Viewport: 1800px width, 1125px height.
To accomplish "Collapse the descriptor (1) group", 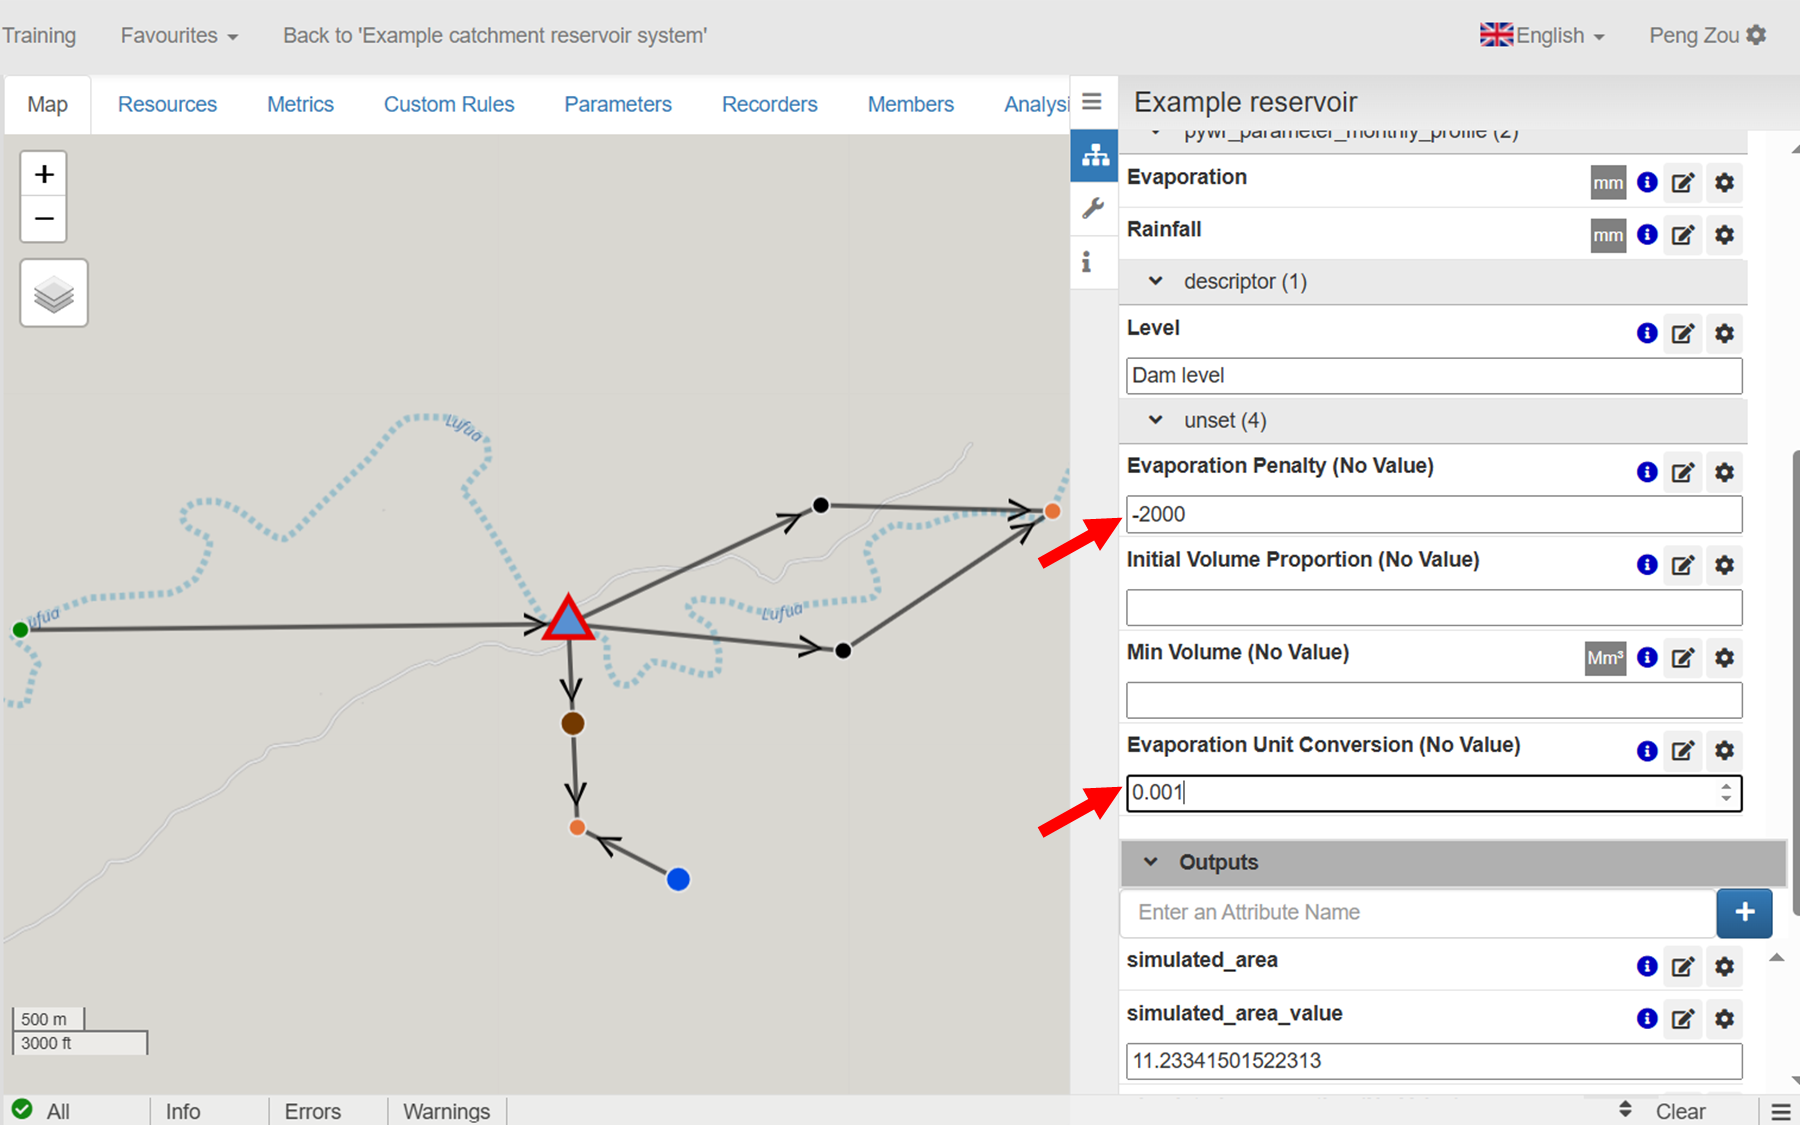I will tap(1156, 282).
